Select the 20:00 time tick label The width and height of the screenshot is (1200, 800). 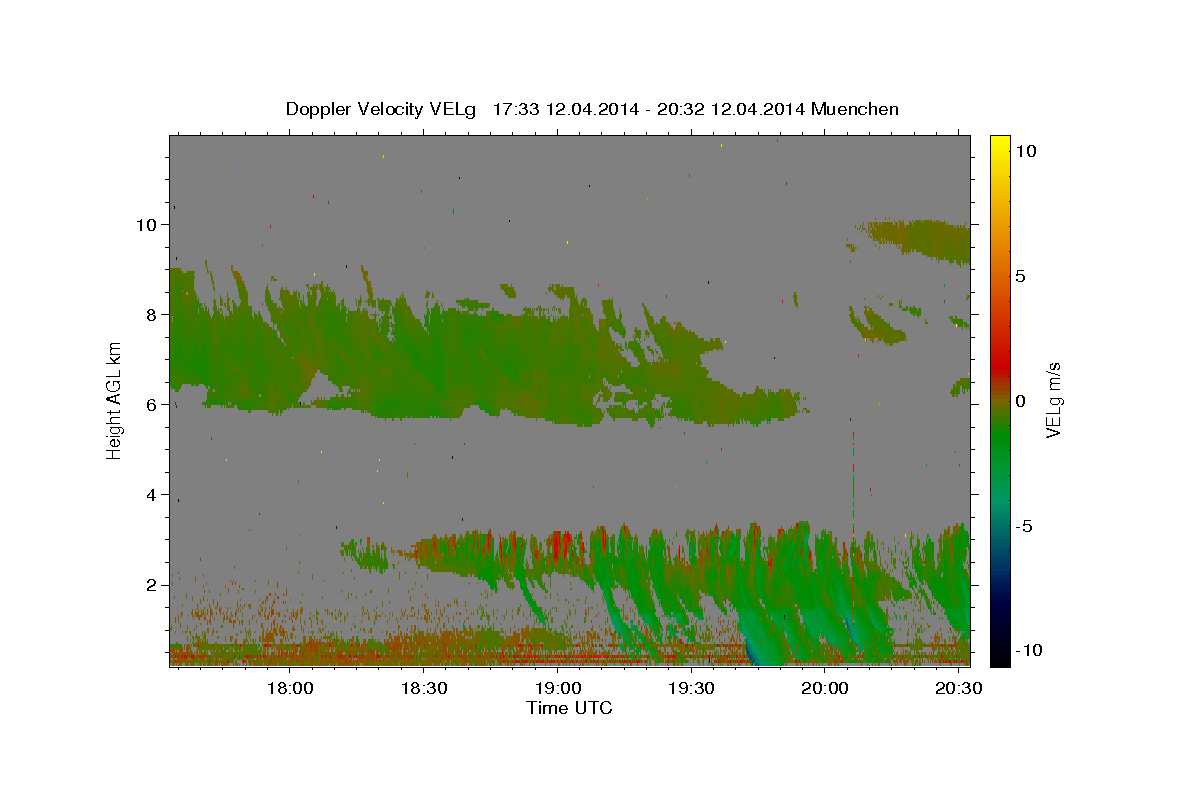click(x=826, y=688)
